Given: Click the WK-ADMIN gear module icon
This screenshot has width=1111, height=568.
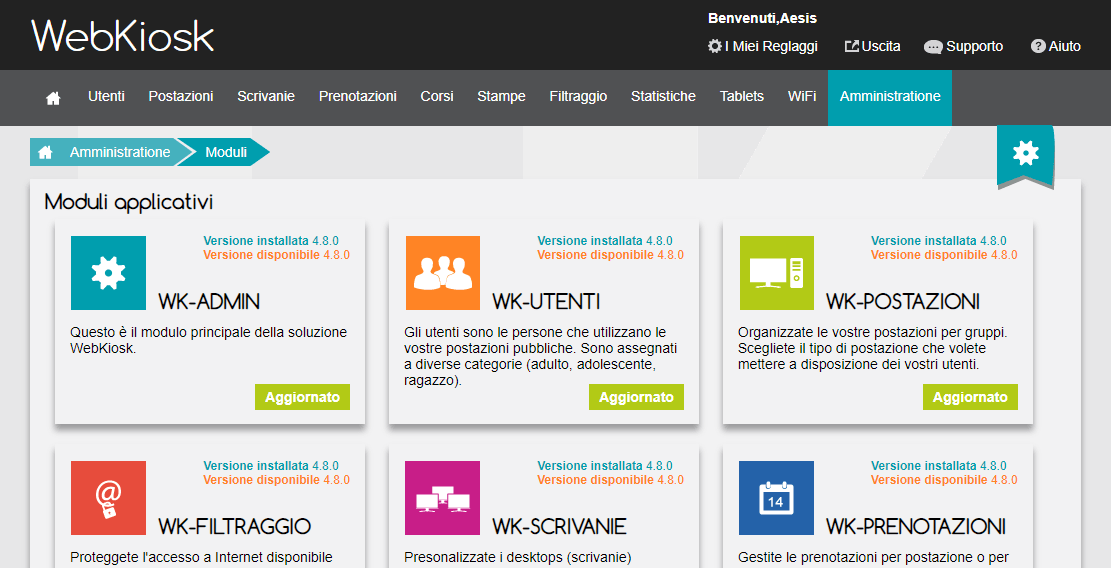Looking at the screenshot, I should pos(108,273).
